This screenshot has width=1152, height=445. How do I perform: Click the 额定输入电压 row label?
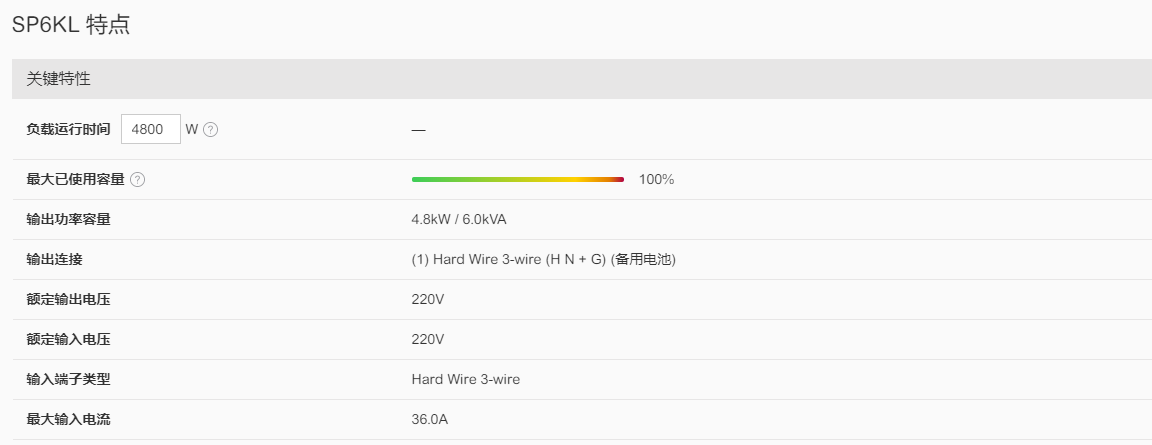tap(68, 339)
